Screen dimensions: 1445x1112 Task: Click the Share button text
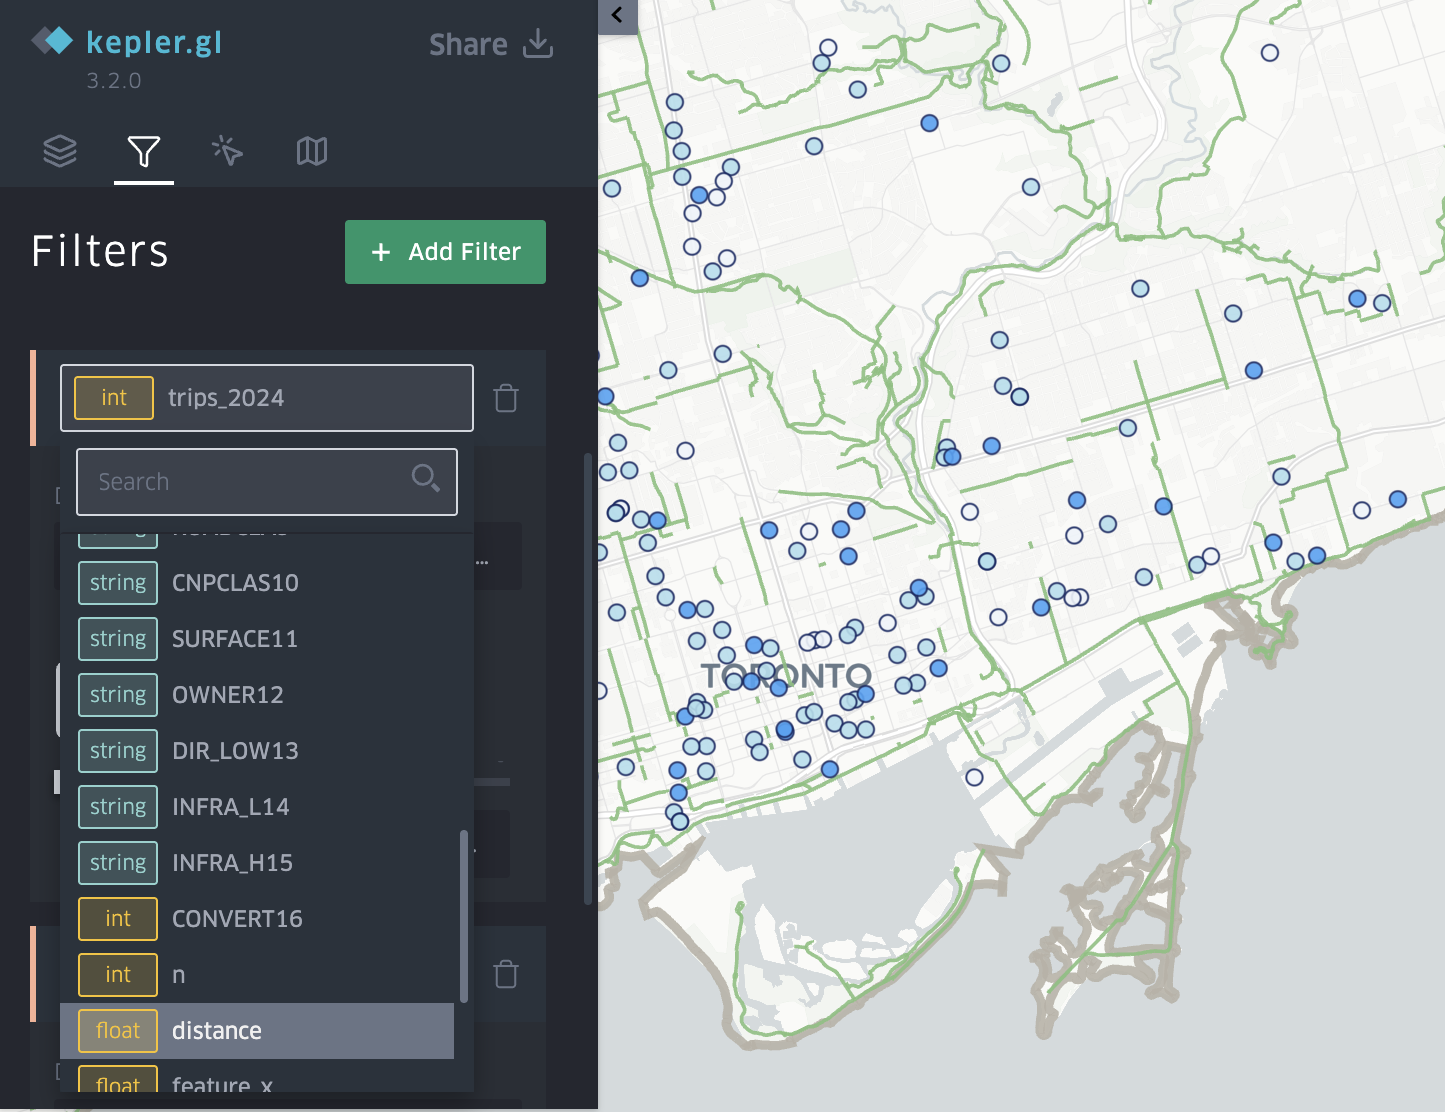(468, 45)
